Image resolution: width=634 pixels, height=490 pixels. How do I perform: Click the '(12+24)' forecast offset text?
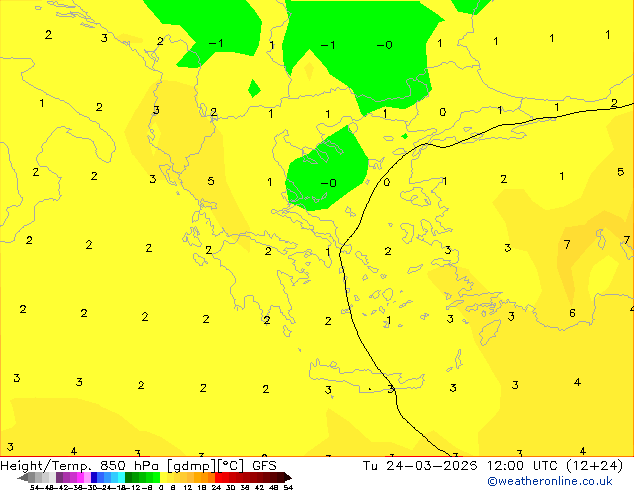point(595,466)
